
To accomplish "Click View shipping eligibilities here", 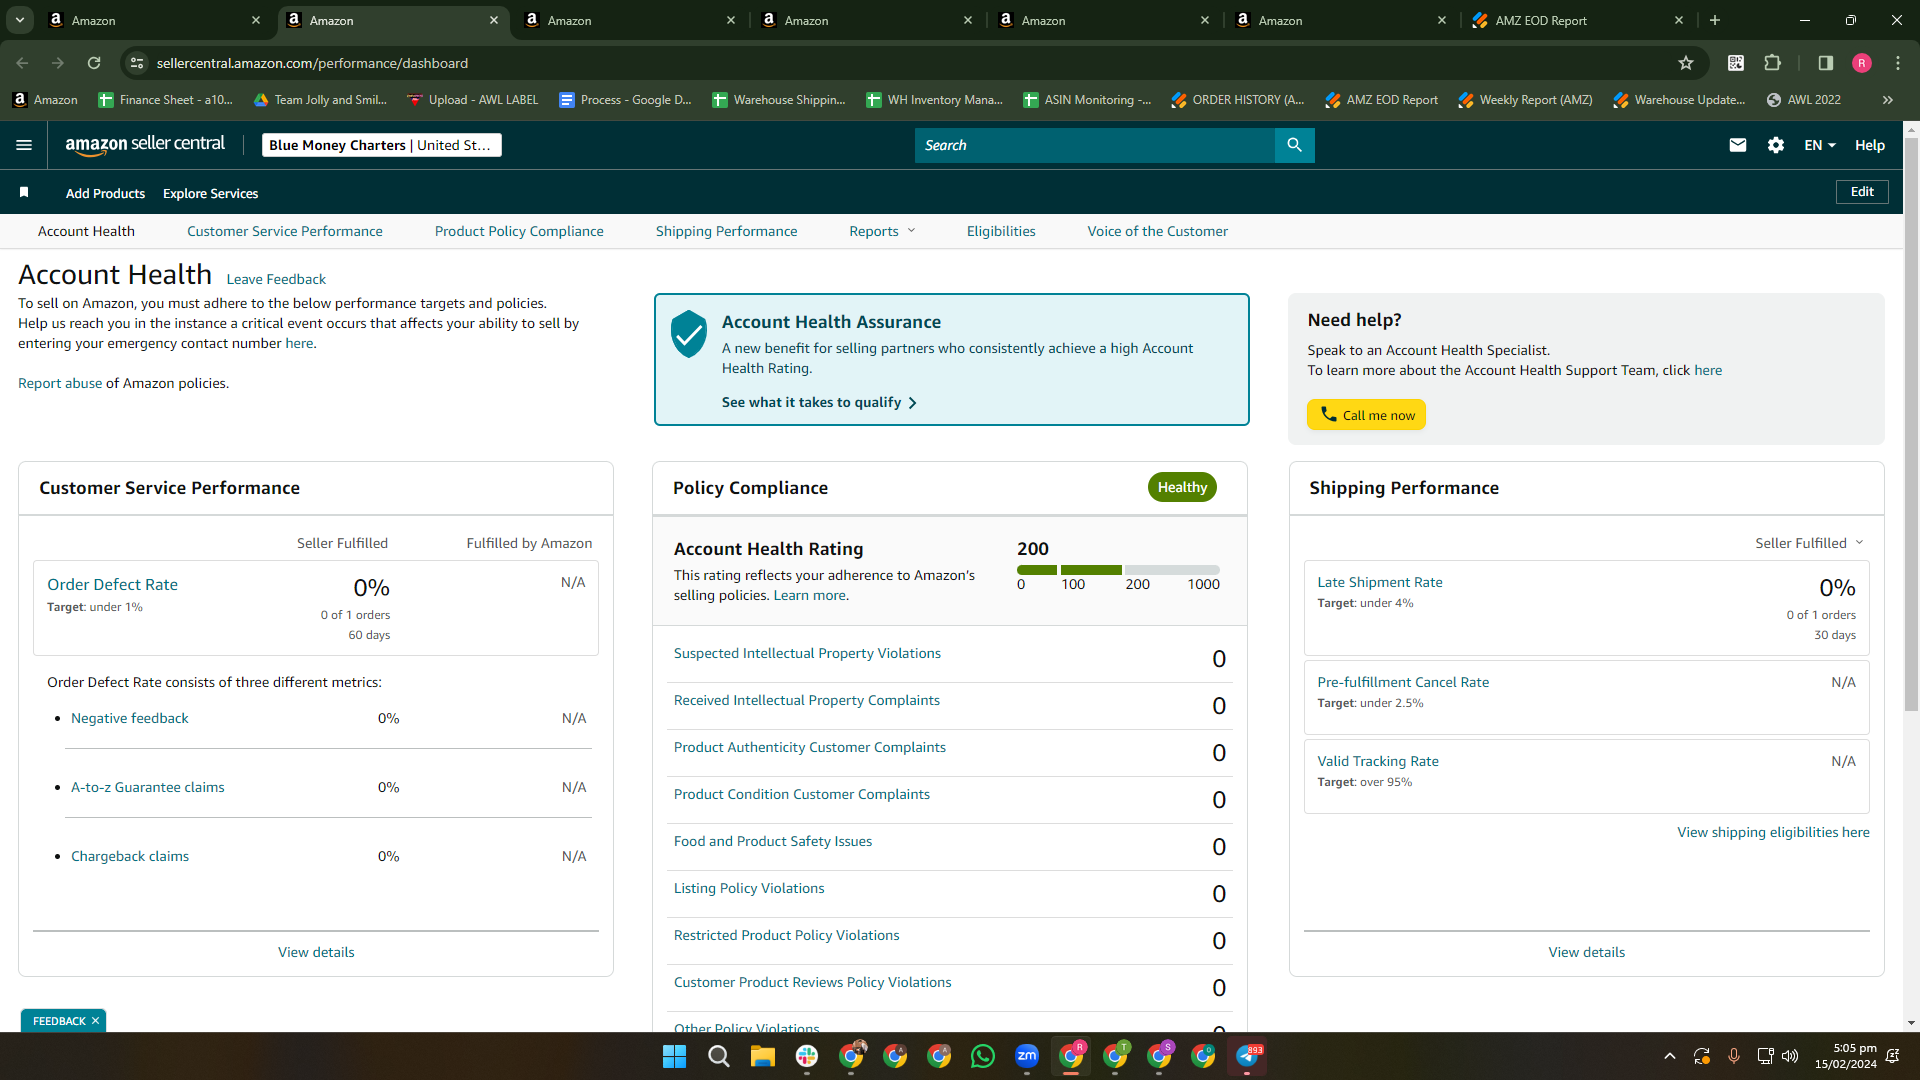I will pyautogui.click(x=1773, y=832).
